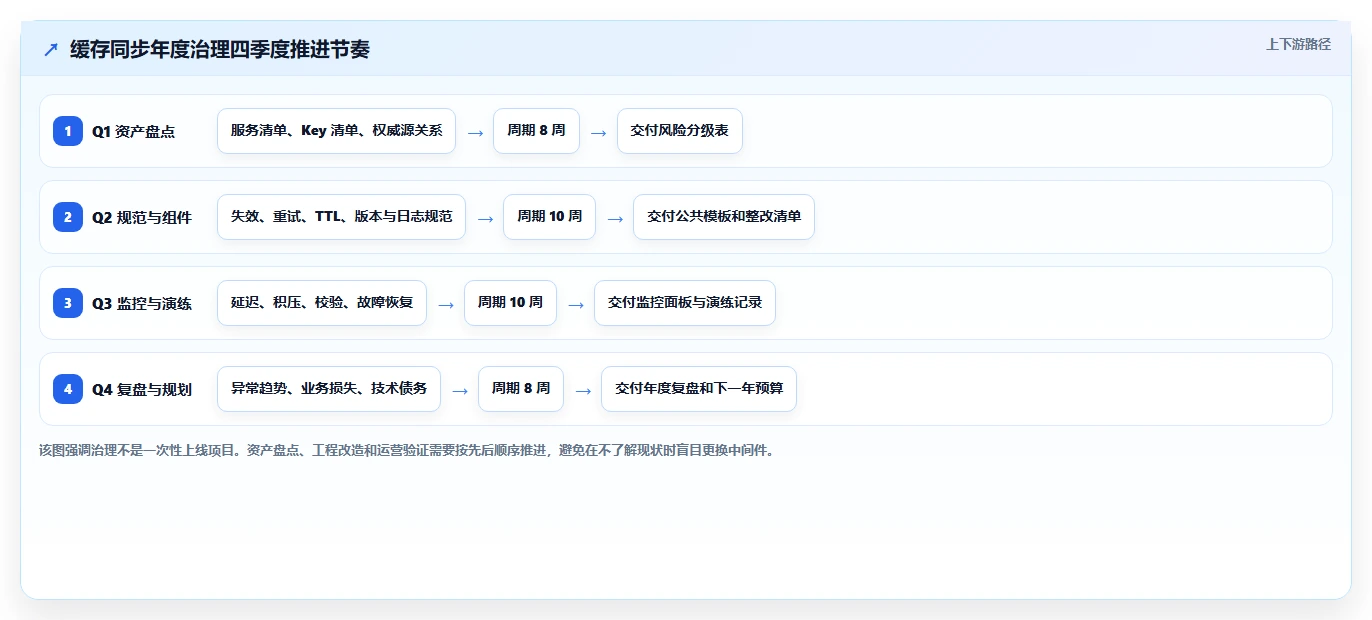Click the footnote text starting with 该图强调治理
Screen dimensions: 1372x620
[406, 450]
